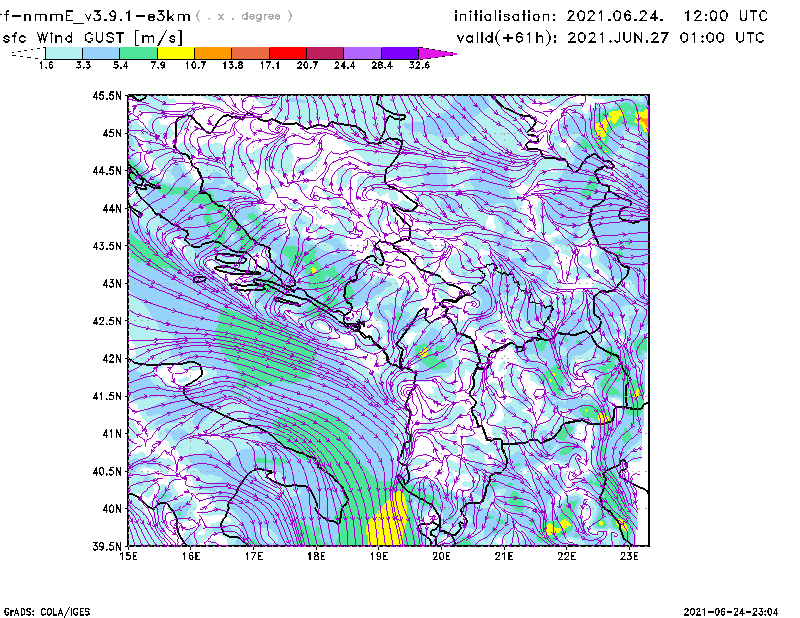Viewport: 800px width, 618px height.
Task: Click the lavender legend swatch (24.4–28.4)
Action: pos(362,53)
